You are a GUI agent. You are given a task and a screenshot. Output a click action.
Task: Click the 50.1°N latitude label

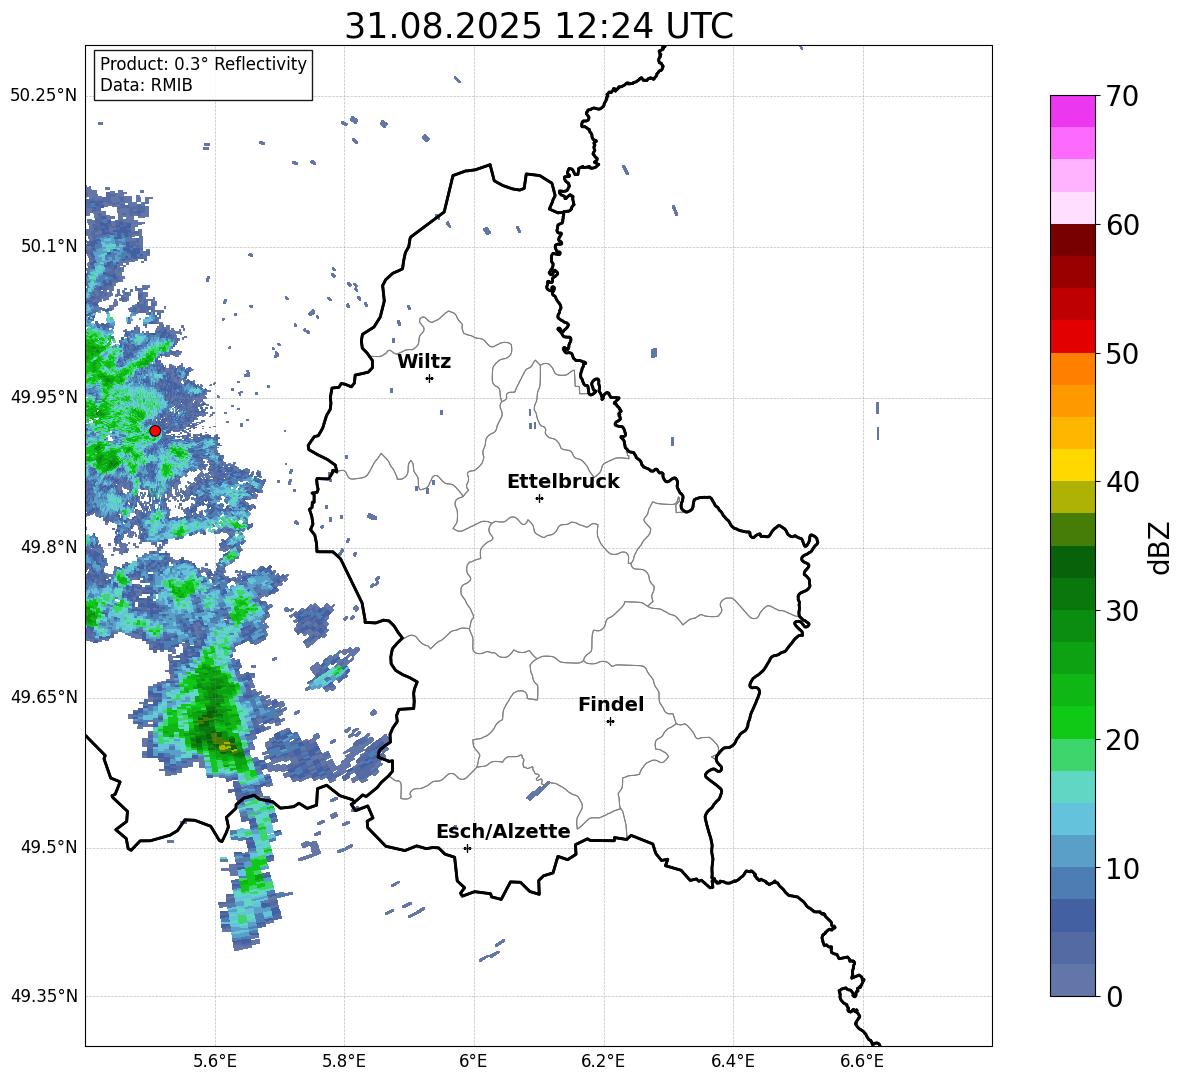49,246
